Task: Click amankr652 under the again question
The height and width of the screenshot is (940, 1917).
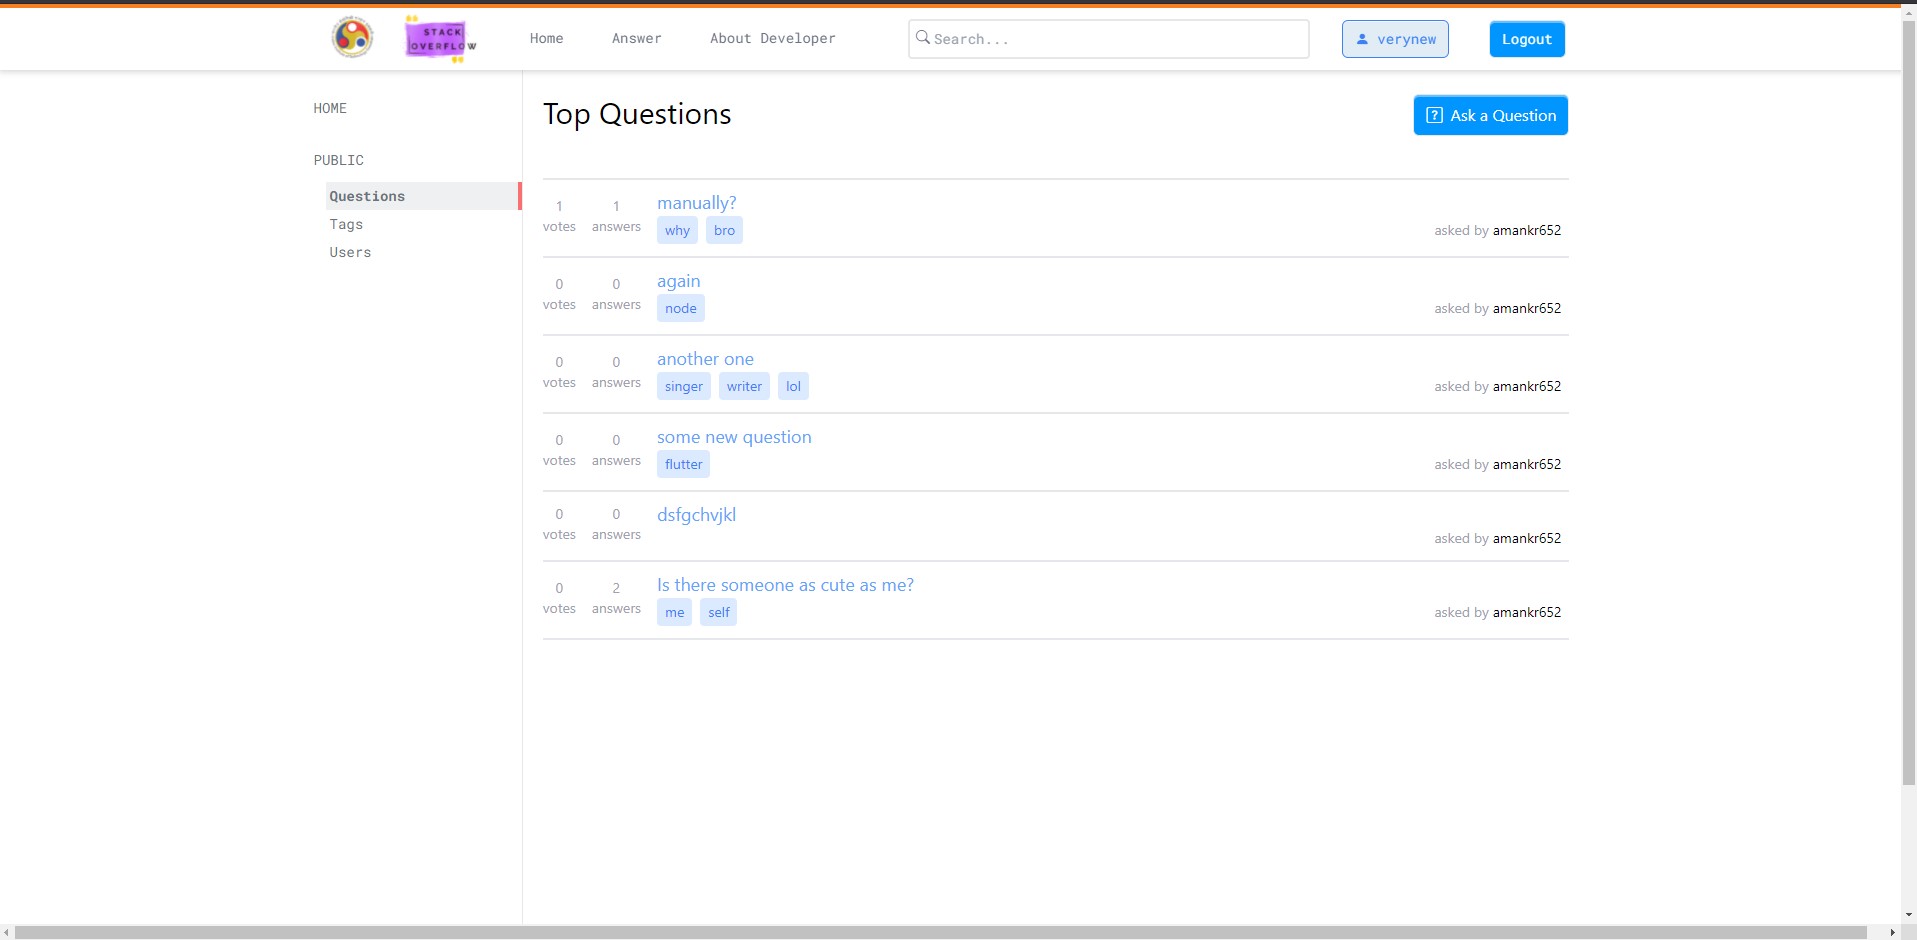Action: point(1526,308)
